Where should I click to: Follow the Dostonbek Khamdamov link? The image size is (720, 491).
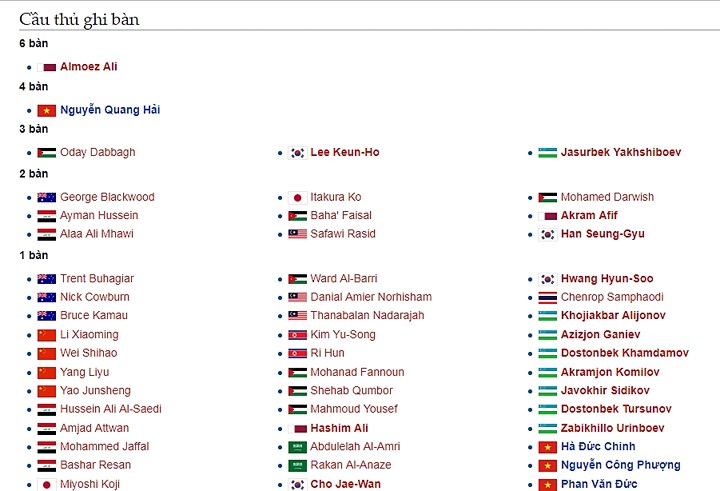[x=624, y=353]
